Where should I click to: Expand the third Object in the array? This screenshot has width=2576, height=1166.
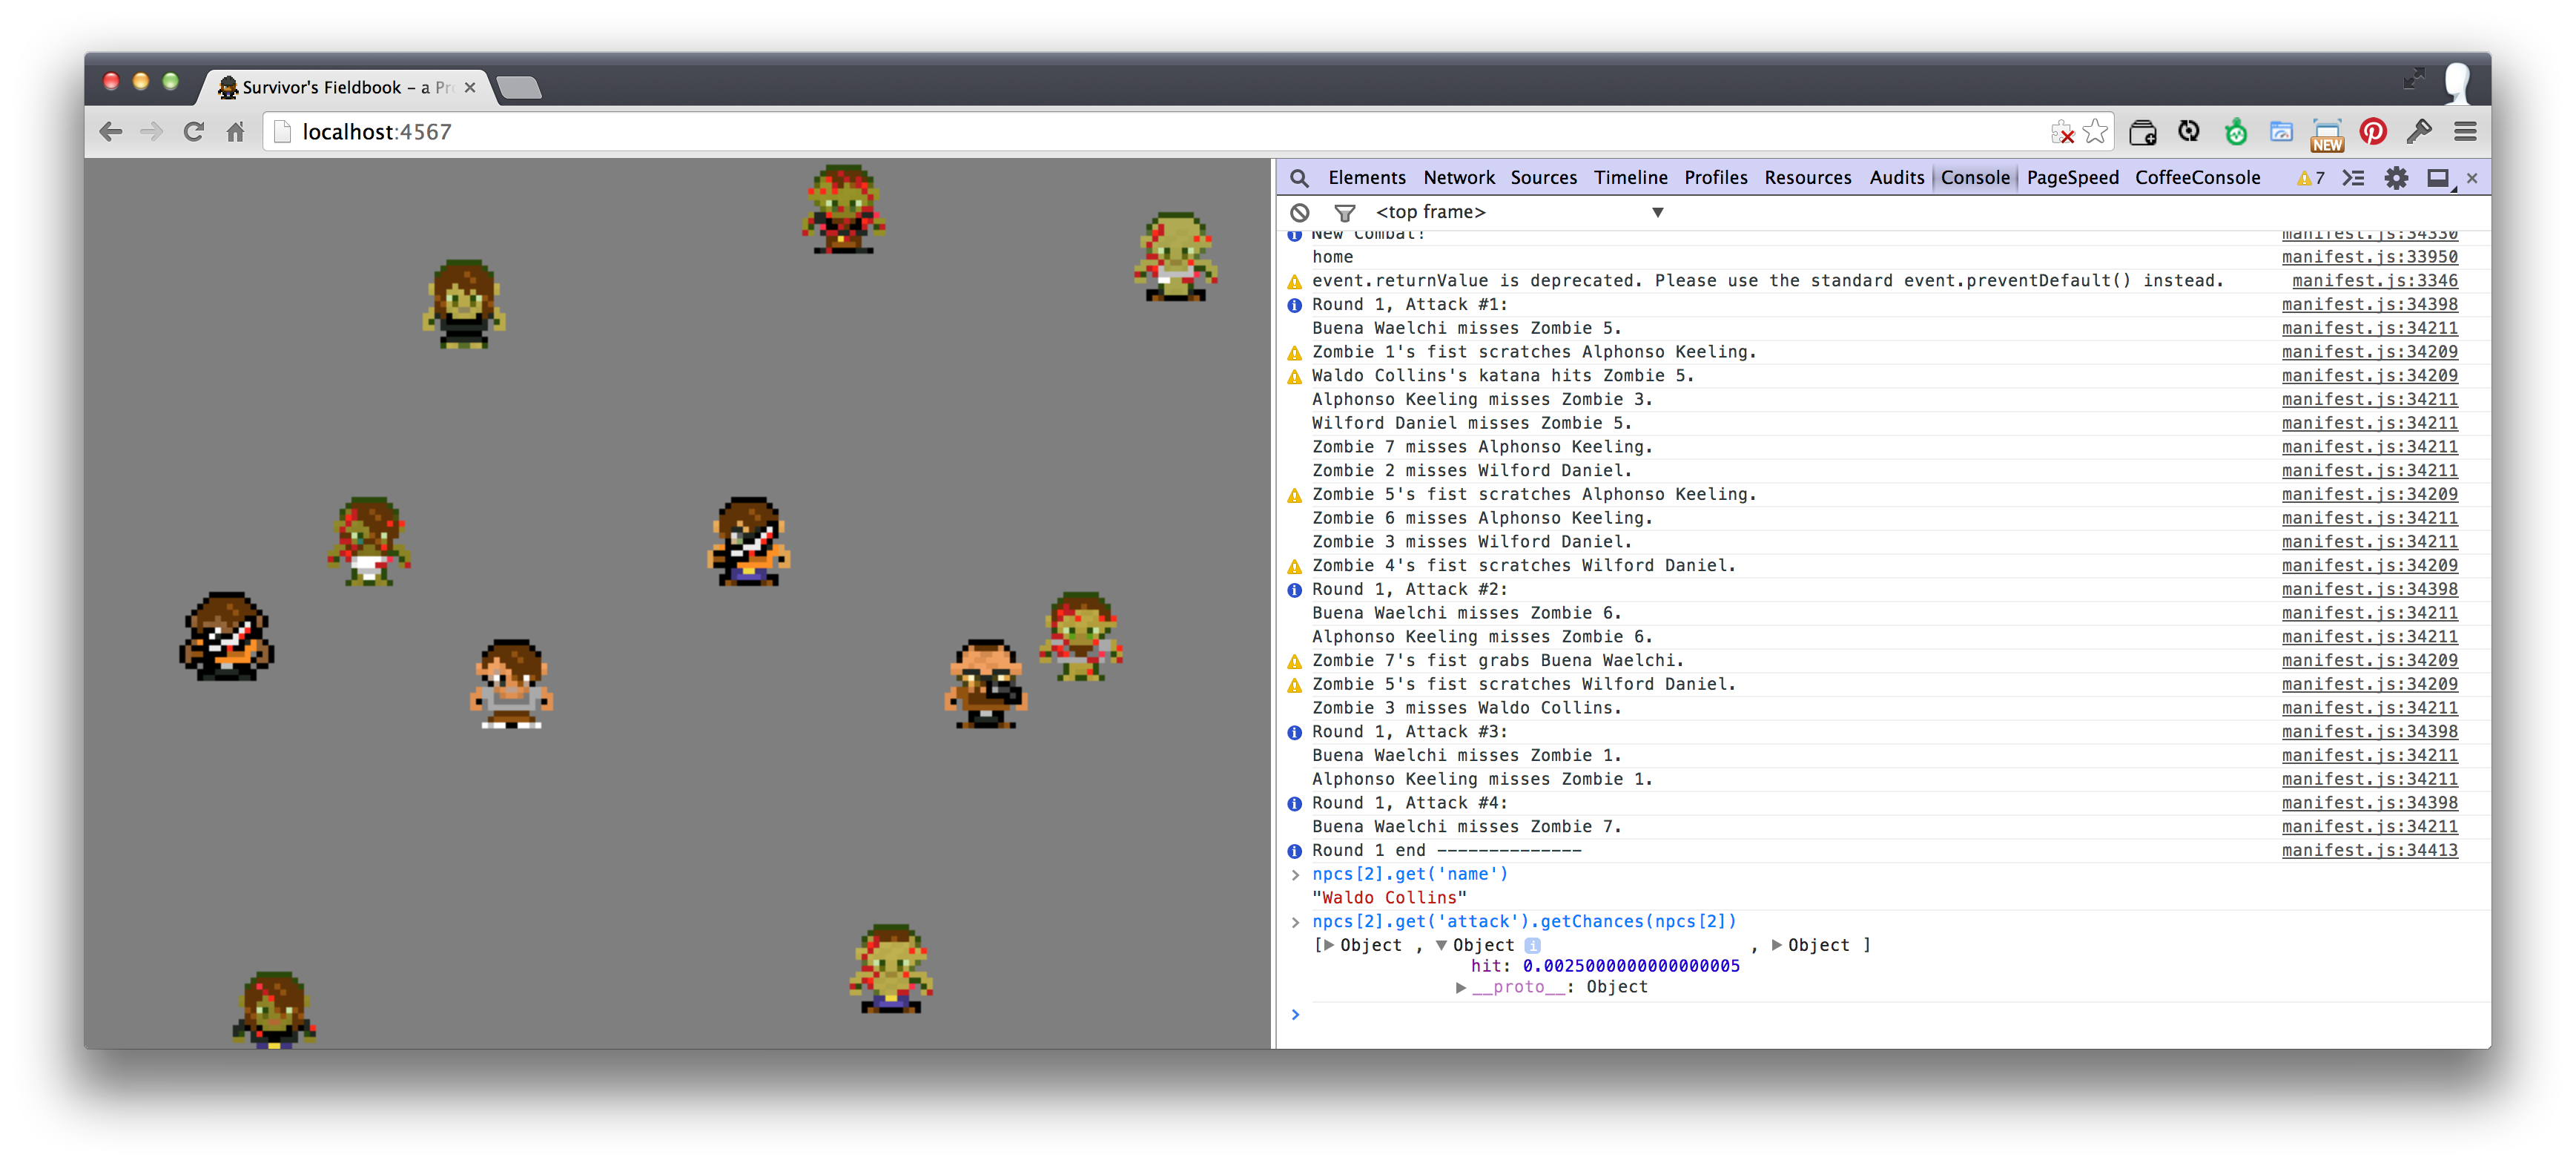point(1777,945)
